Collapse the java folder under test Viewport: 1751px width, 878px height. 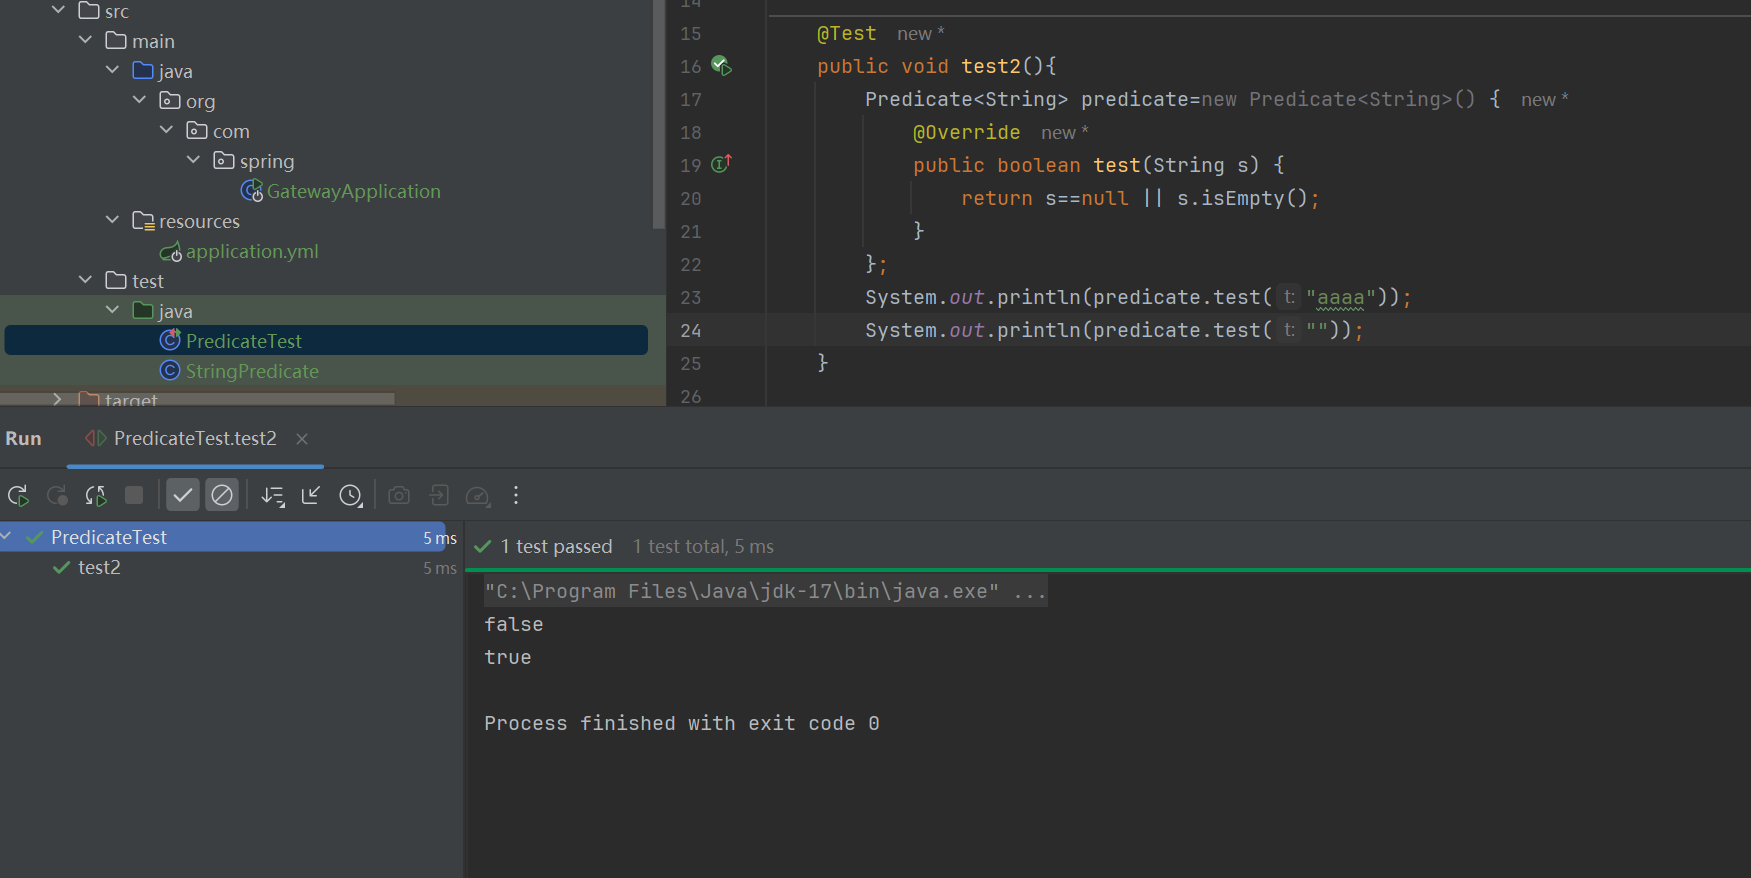coord(112,310)
